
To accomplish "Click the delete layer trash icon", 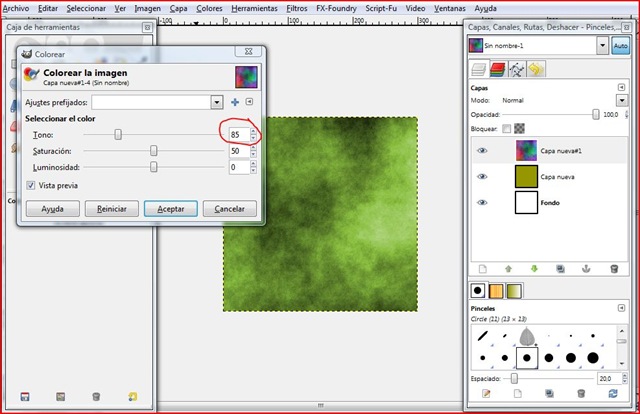I will [612, 268].
